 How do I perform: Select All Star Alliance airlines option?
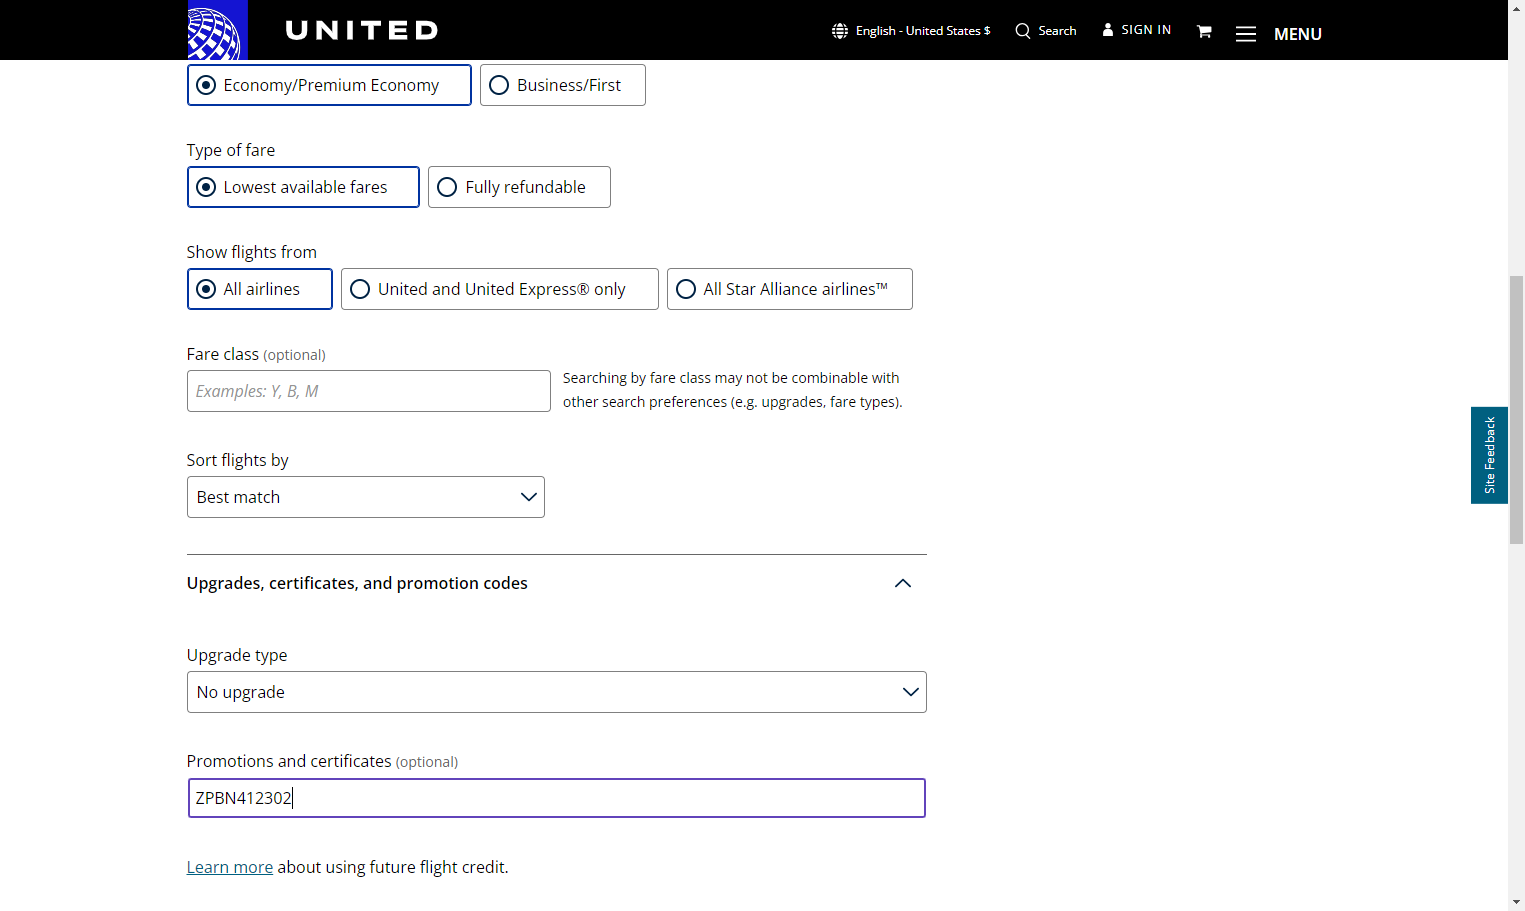(x=790, y=289)
